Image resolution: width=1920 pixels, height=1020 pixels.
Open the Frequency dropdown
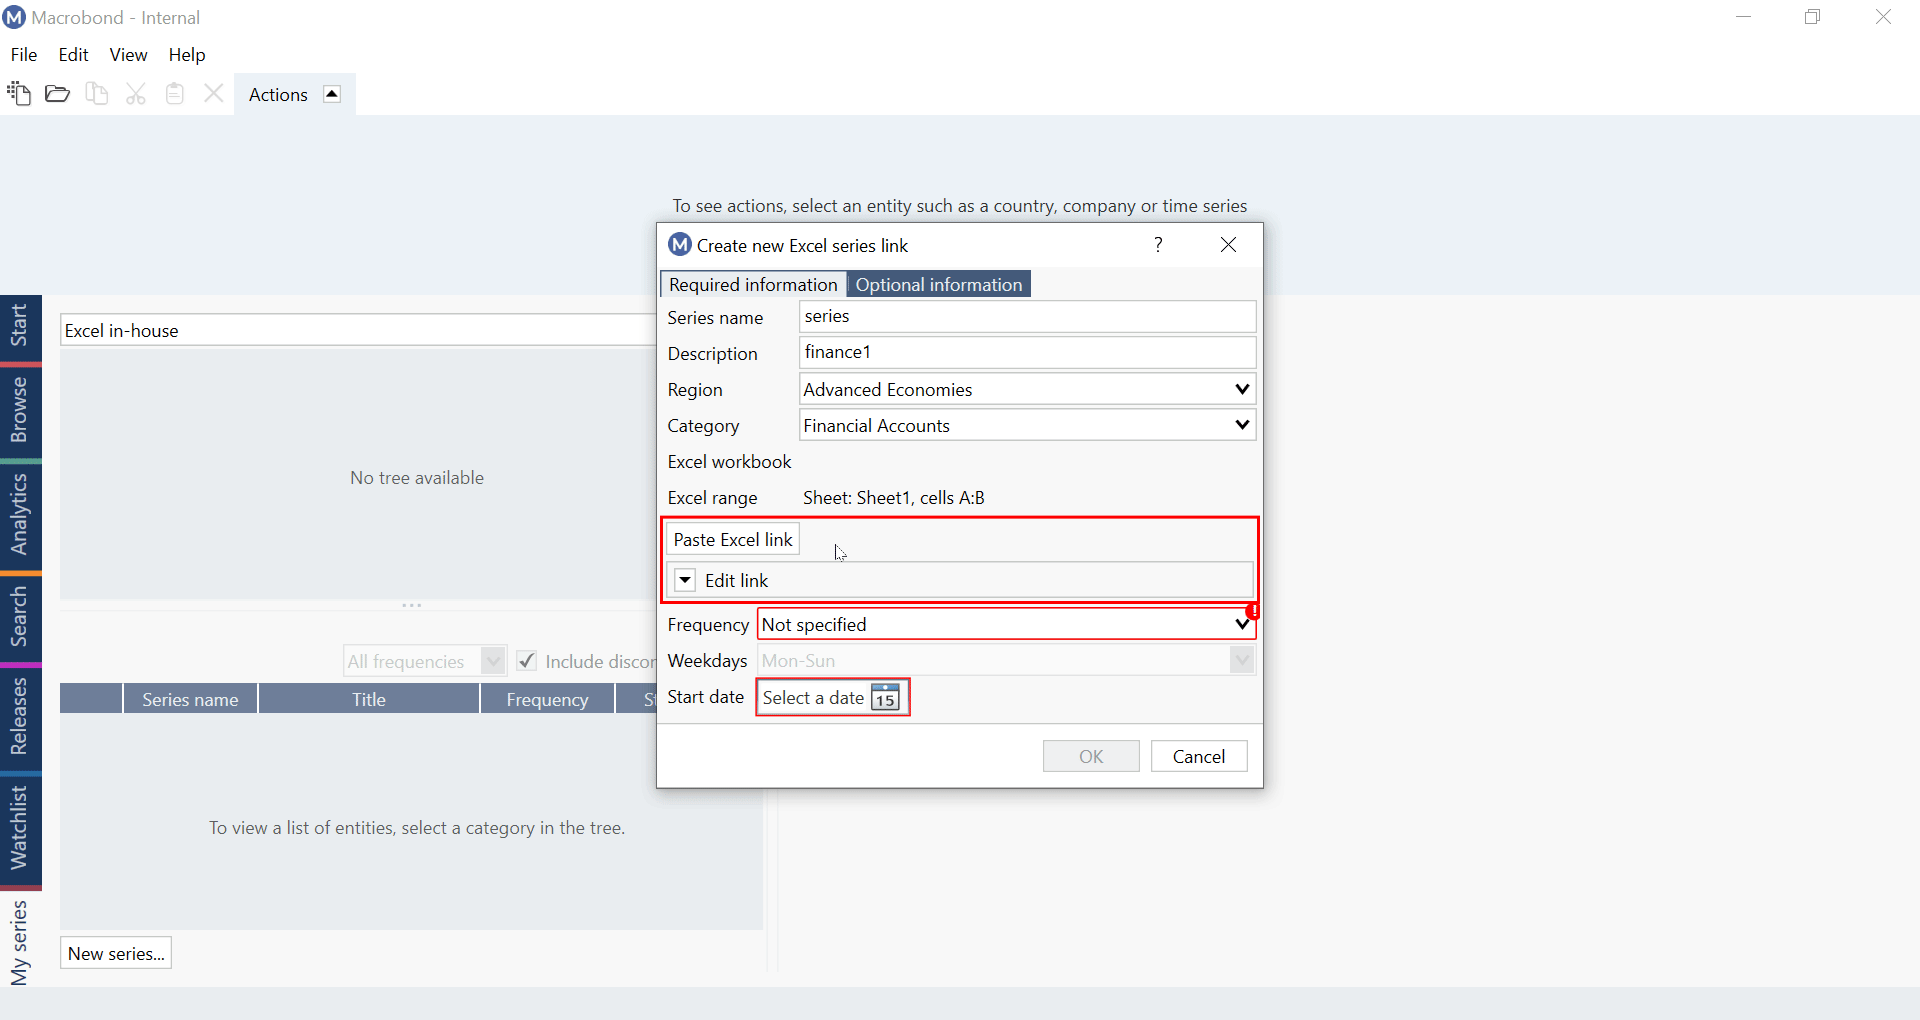pyautogui.click(x=1242, y=624)
